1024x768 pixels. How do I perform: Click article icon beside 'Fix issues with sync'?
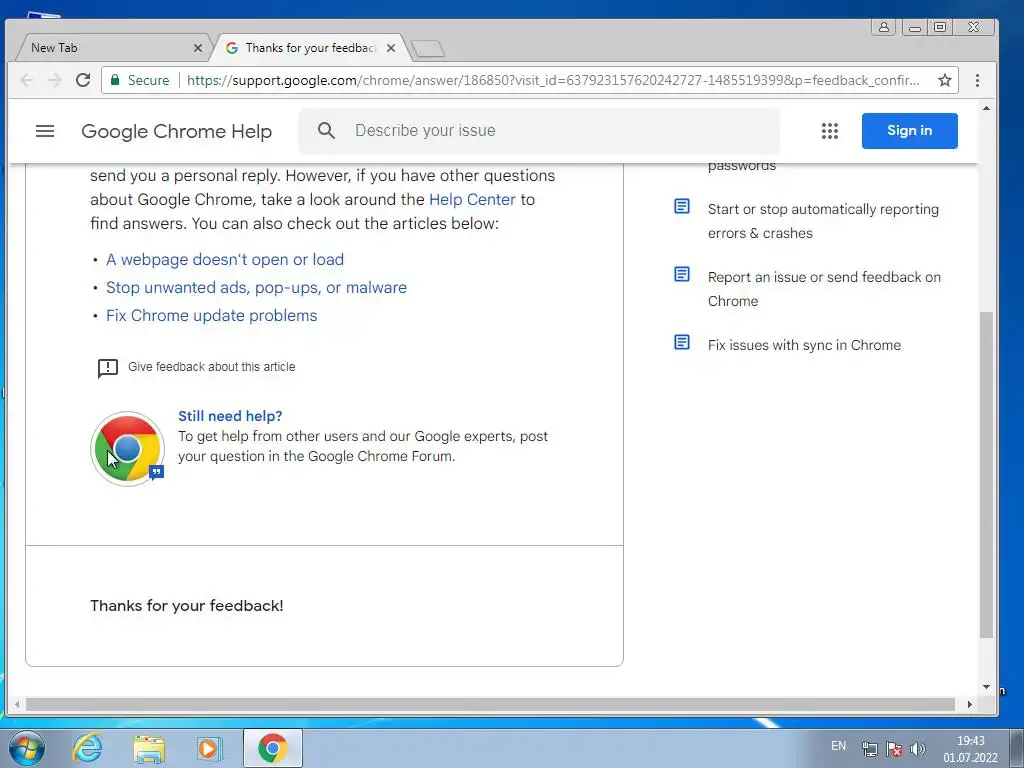[x=682, y=342]
